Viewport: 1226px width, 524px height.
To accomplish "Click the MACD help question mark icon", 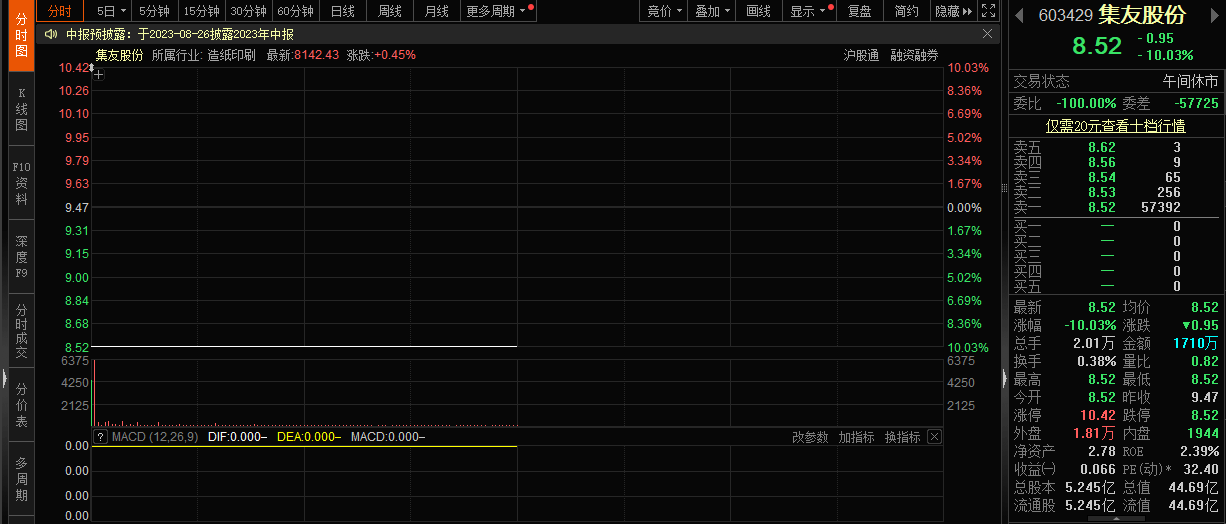I will [100, 437].
